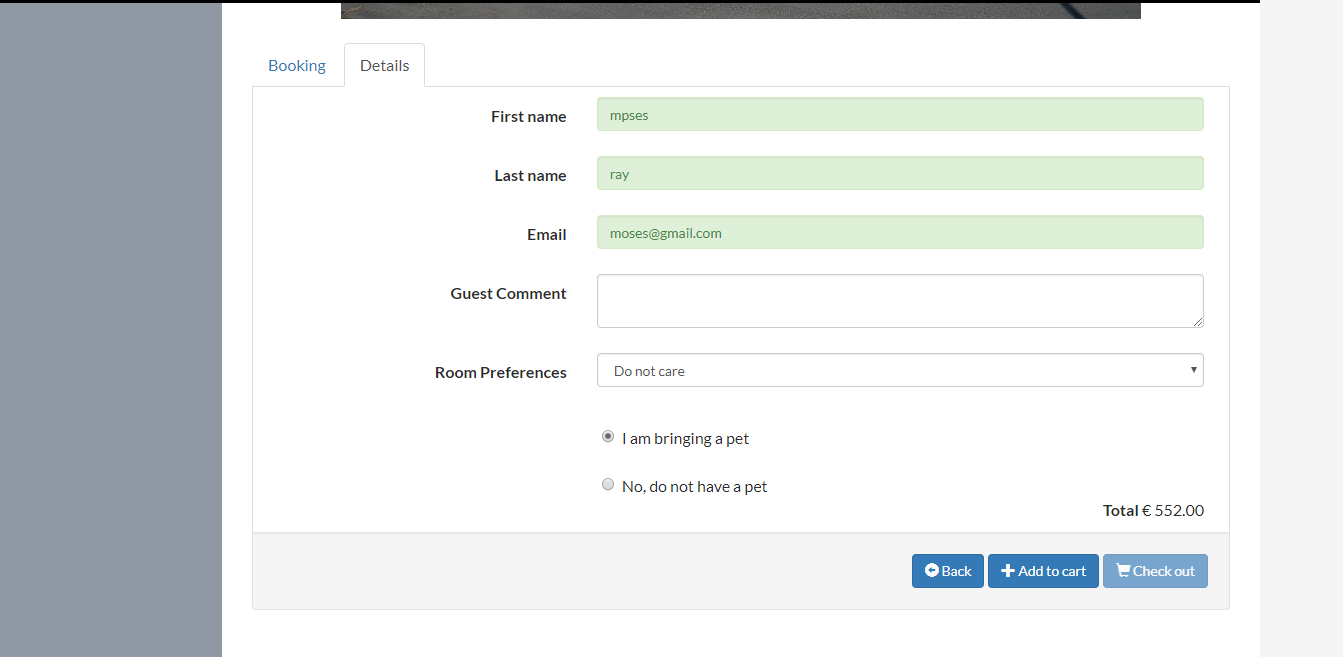Click the Guest Comment label
The width and height of the screenshot is (1343, 657).
tap(508, 294)
